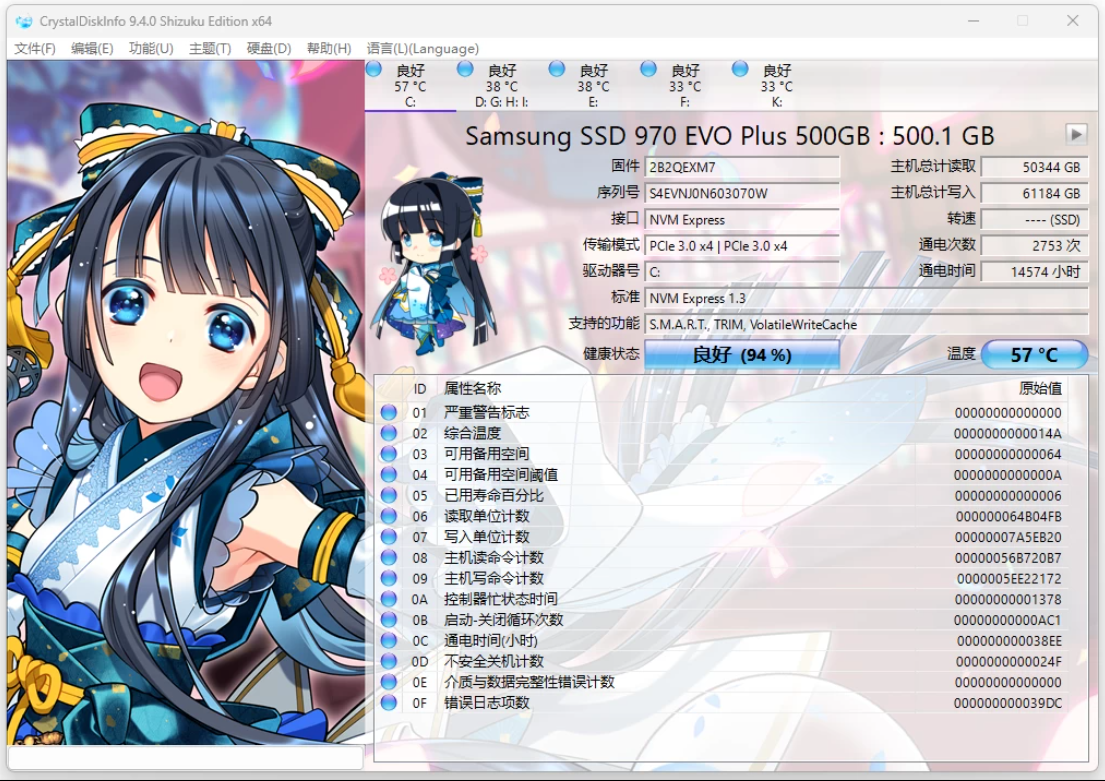The image size is (1105, 781).
Task: Click the transfer mode field PCIe 3.0 x4
Action: pyautogui.click(x=742, y=246)
